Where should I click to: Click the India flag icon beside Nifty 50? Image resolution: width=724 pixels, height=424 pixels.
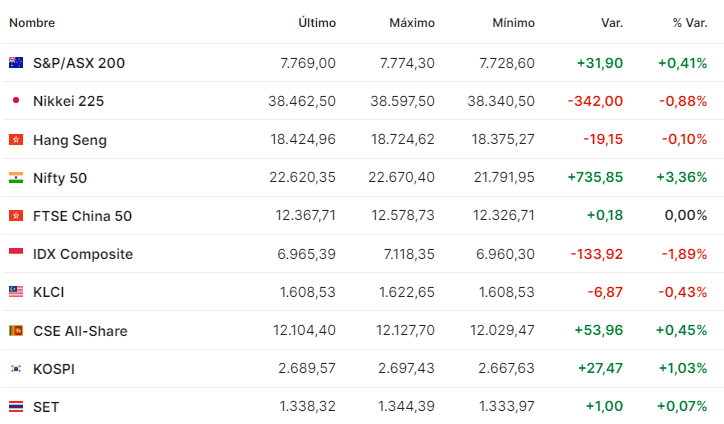(x=16, y=178)
